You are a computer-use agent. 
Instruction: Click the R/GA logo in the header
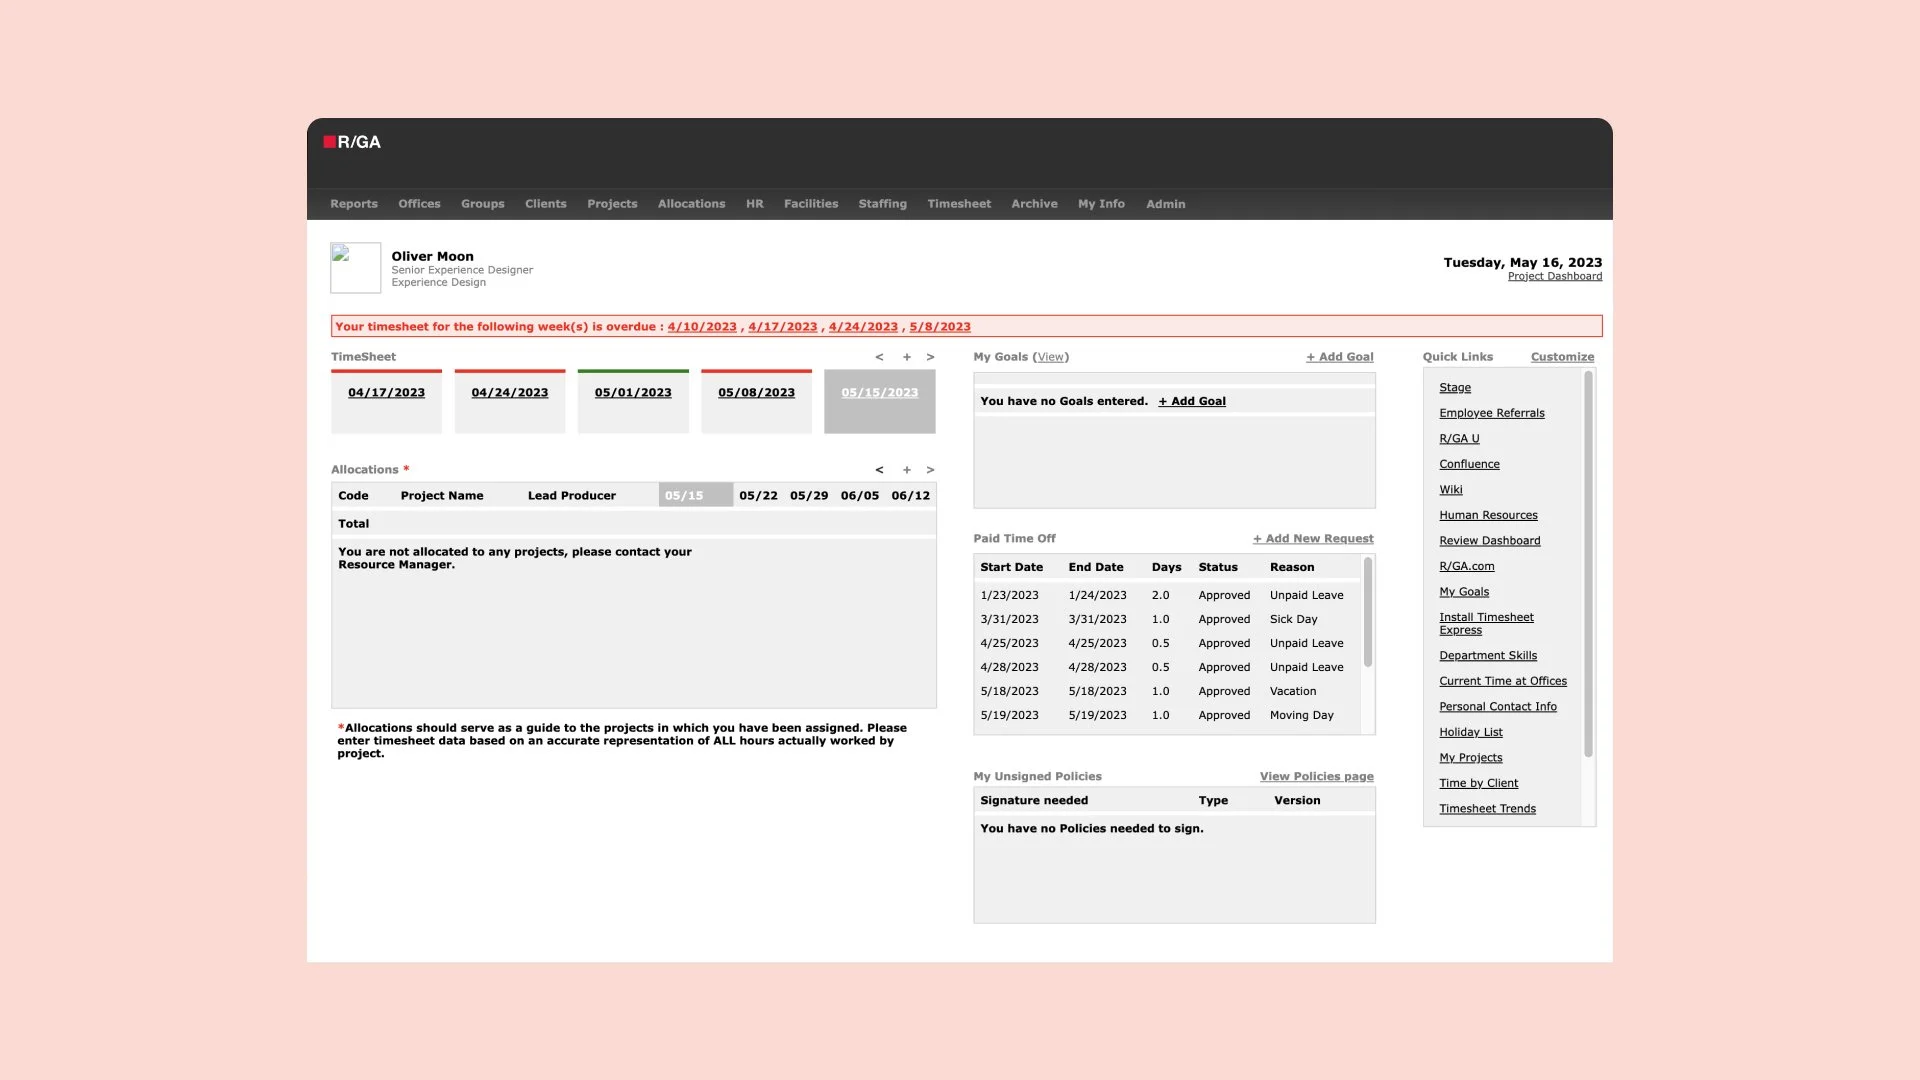(352, 142)
